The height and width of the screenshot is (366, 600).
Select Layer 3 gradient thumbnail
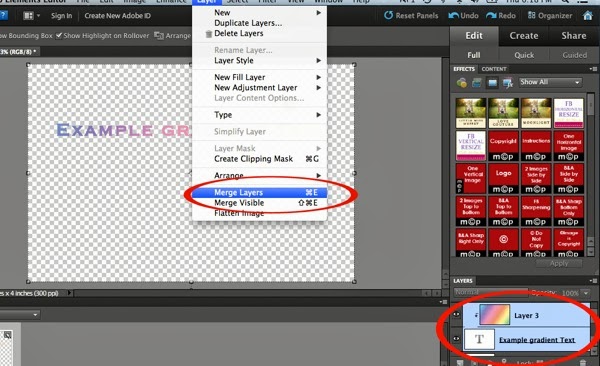[x=494, y=314]
